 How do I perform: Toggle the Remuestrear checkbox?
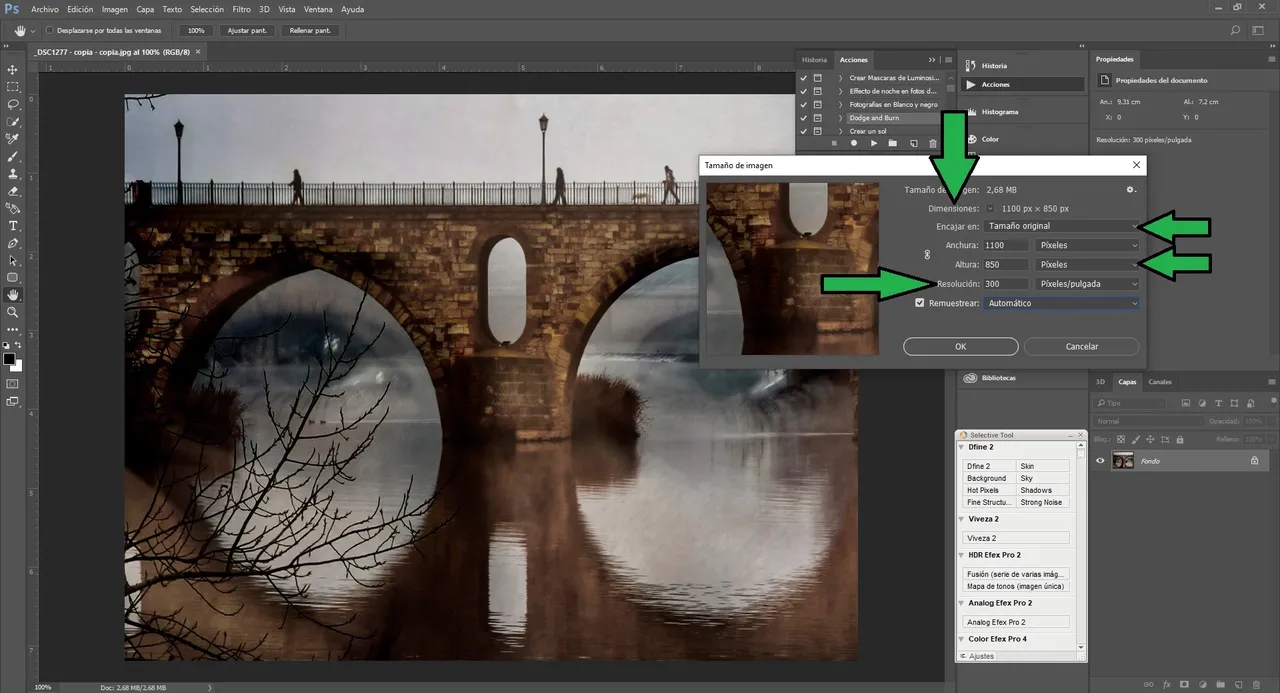pyautogui.click(x=920, y=303)
